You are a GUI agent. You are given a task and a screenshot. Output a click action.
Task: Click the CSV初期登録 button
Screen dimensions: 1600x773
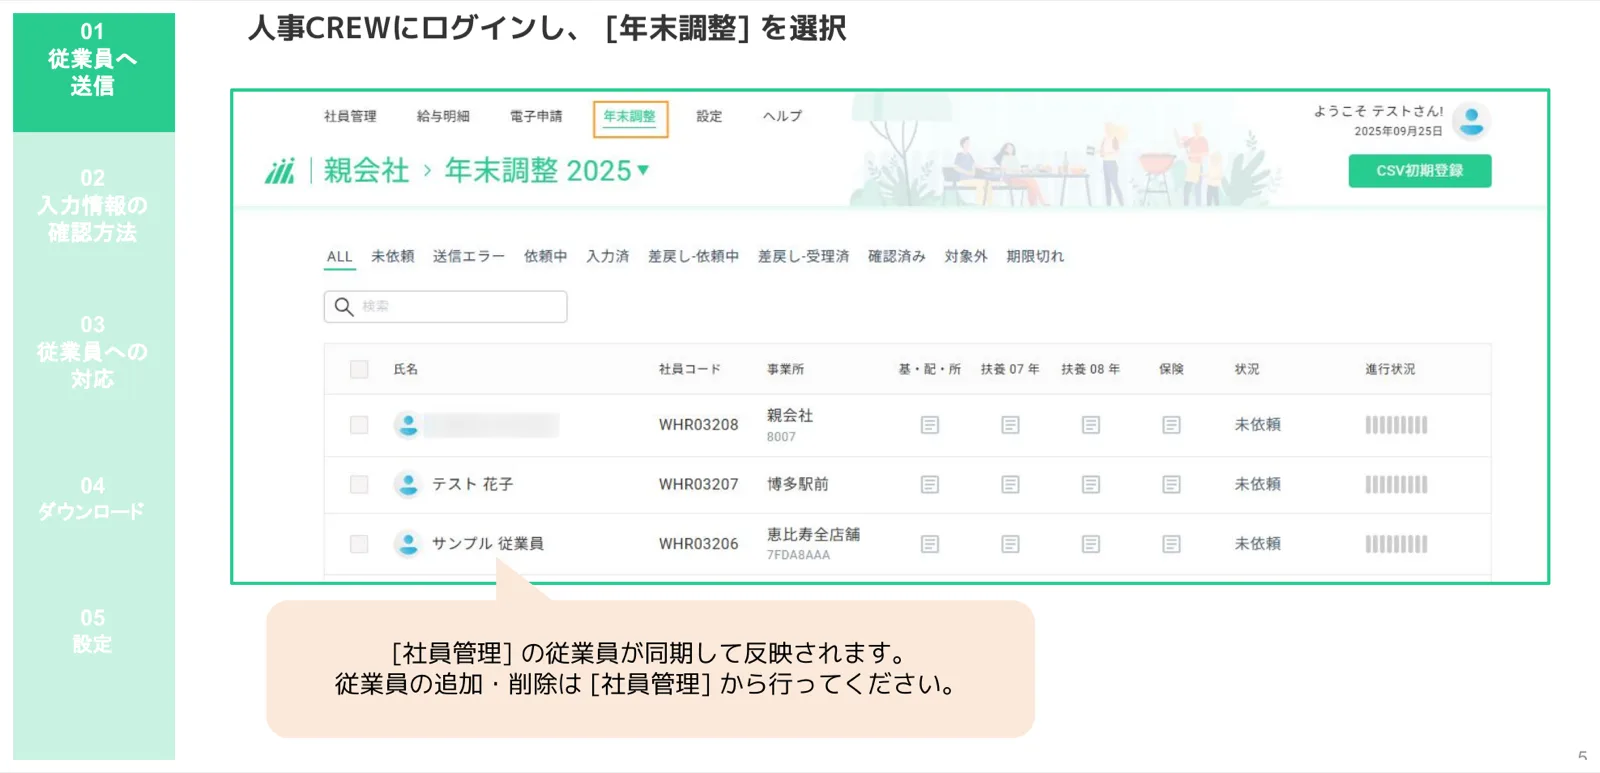(1419, 171)
